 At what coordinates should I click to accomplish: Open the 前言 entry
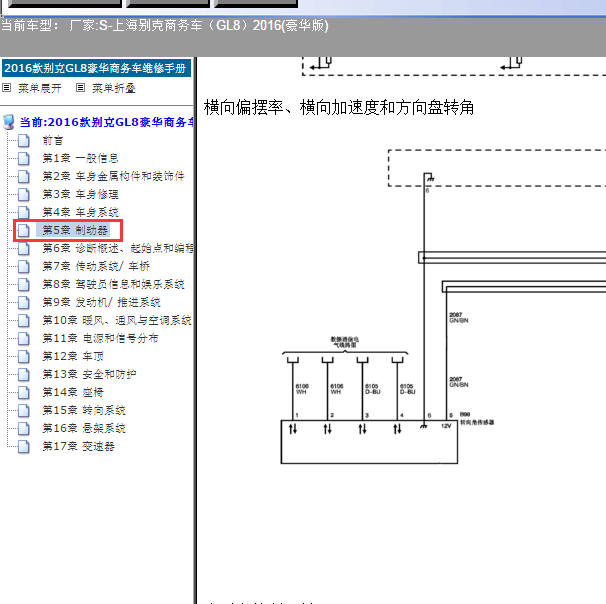53,140
